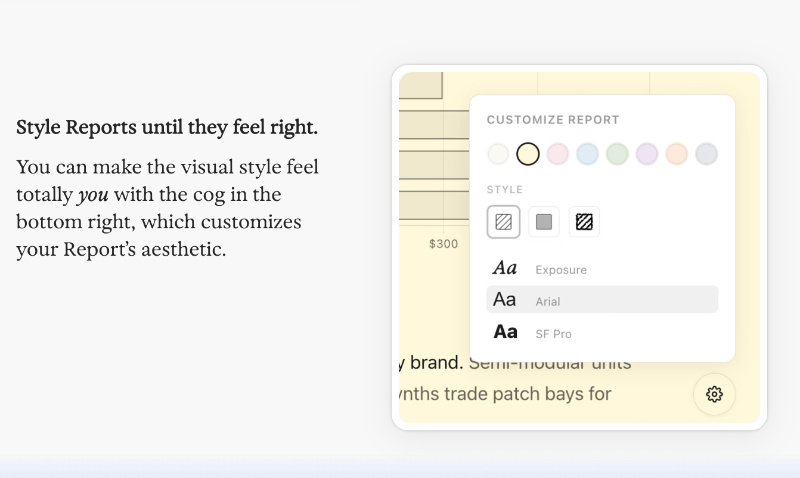Viewport: 800px width, 478px height.
Task: Select the orange color swatch
Action: click(x=677, y=154)
